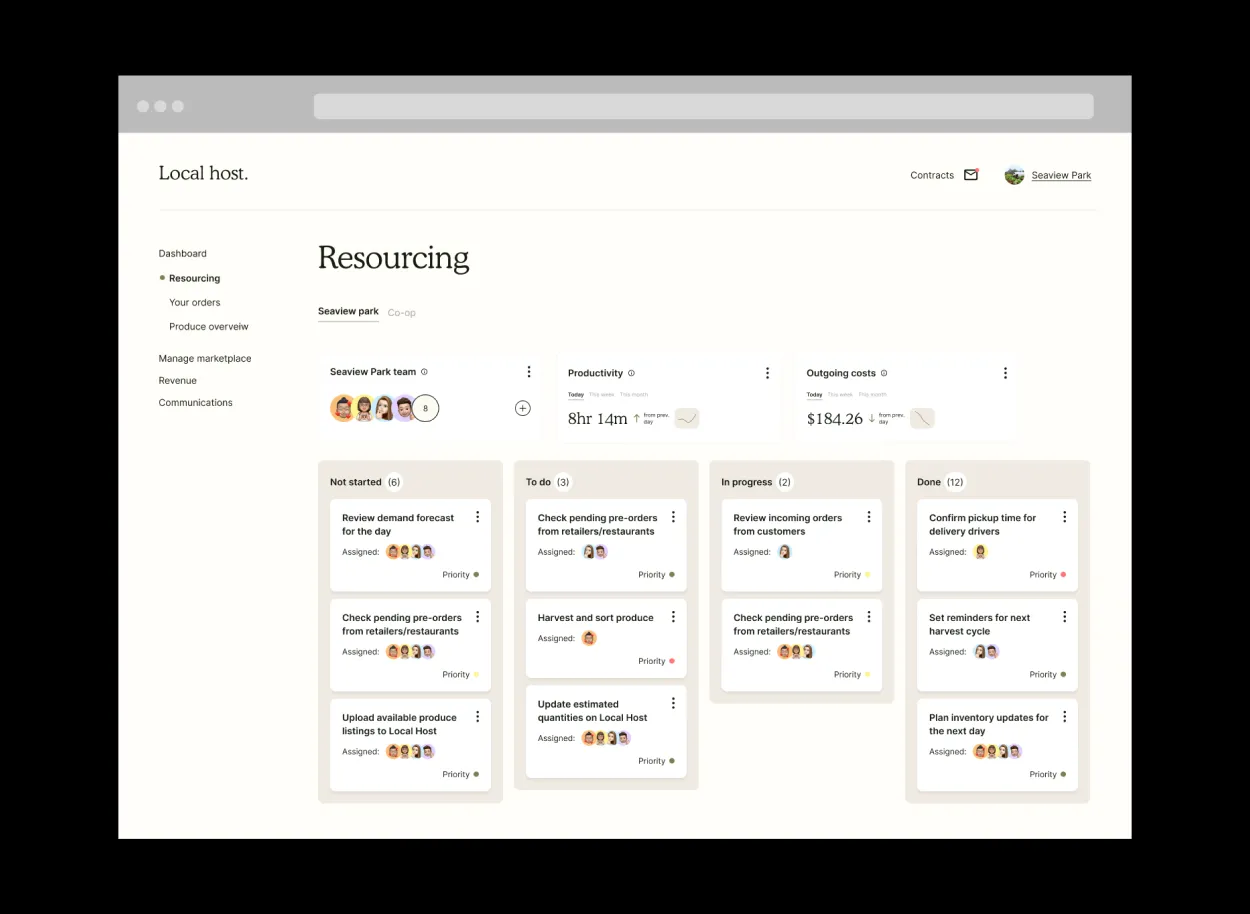Viewport: 1250px width, 914px height.
Task: Open the Outgoing costs card three-dot menu
Action: (1005, 373)
